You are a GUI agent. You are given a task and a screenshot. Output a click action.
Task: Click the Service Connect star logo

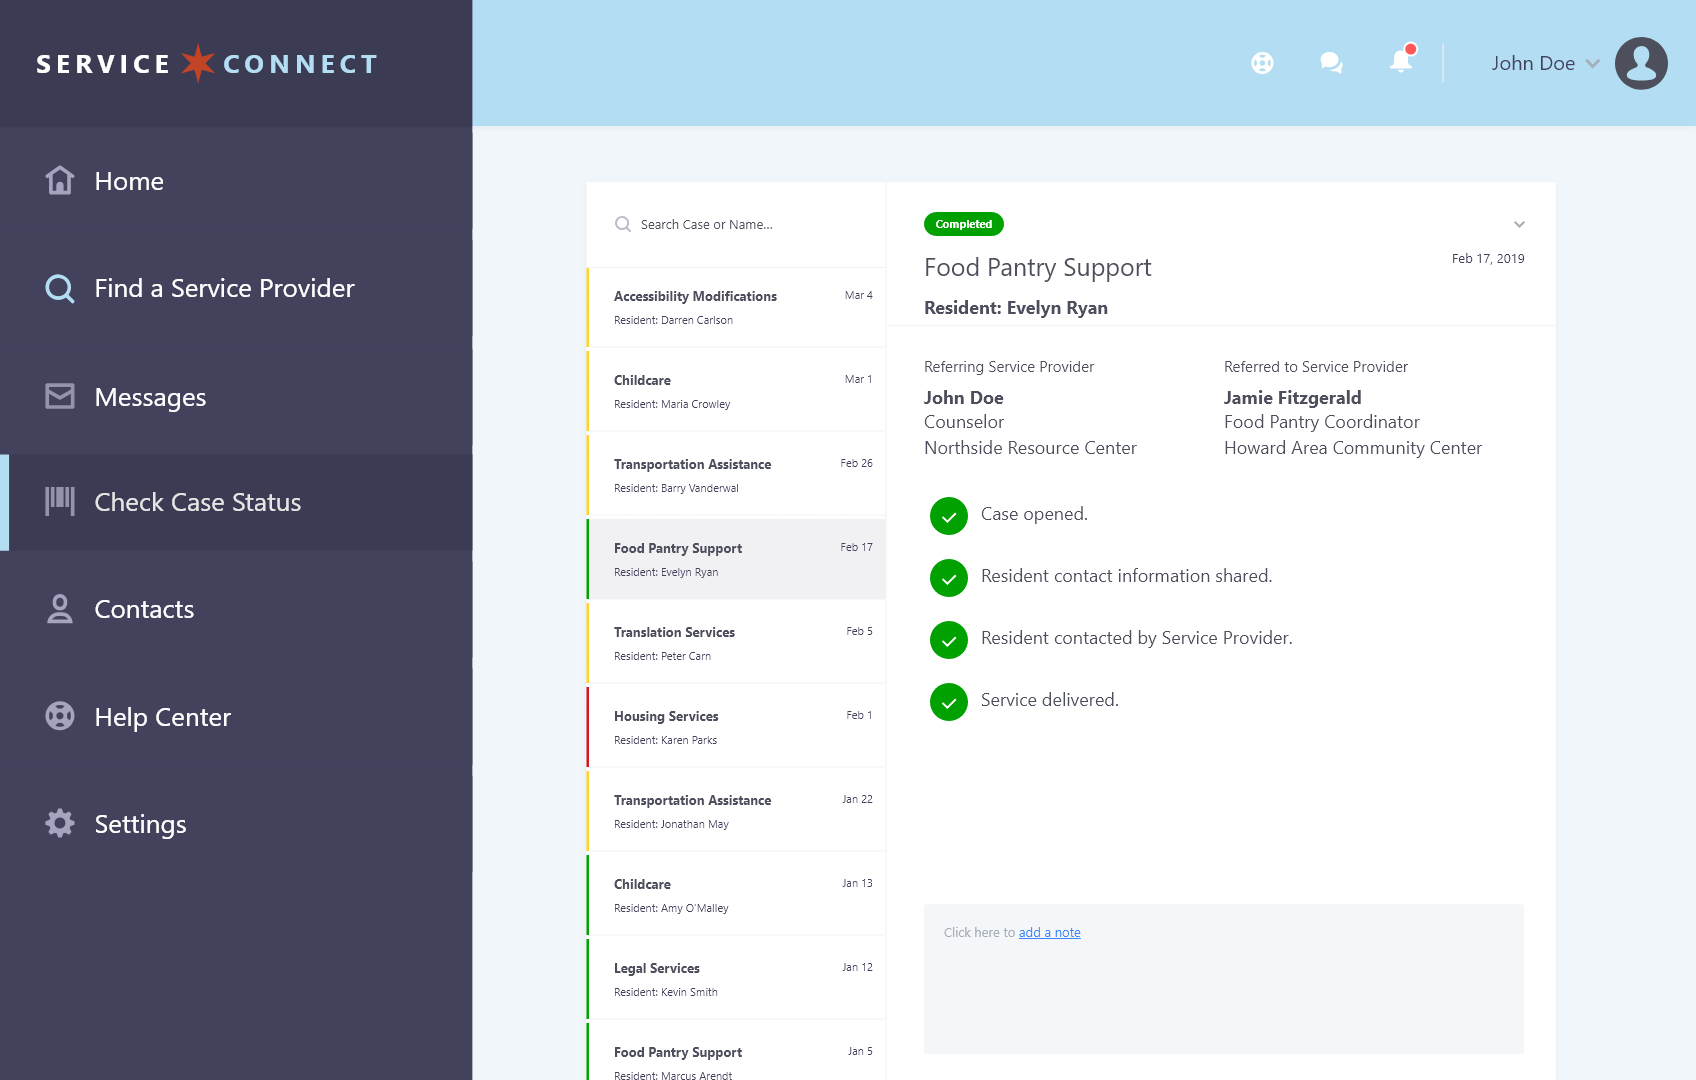coord(198,63)
